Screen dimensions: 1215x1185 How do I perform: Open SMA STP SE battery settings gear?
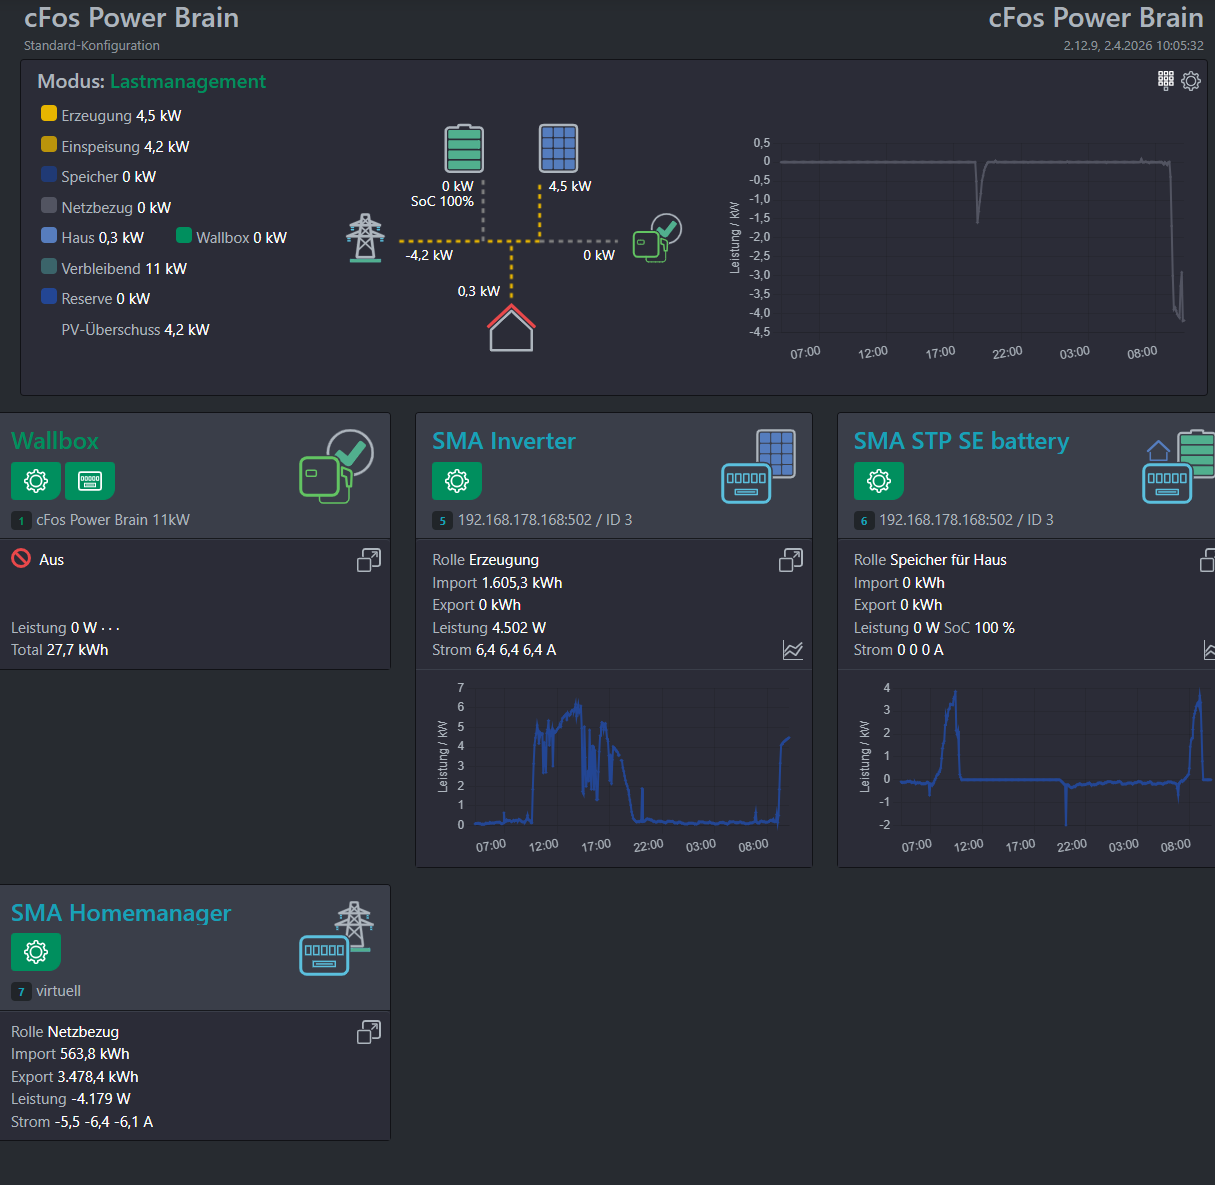tap(878, 481)
